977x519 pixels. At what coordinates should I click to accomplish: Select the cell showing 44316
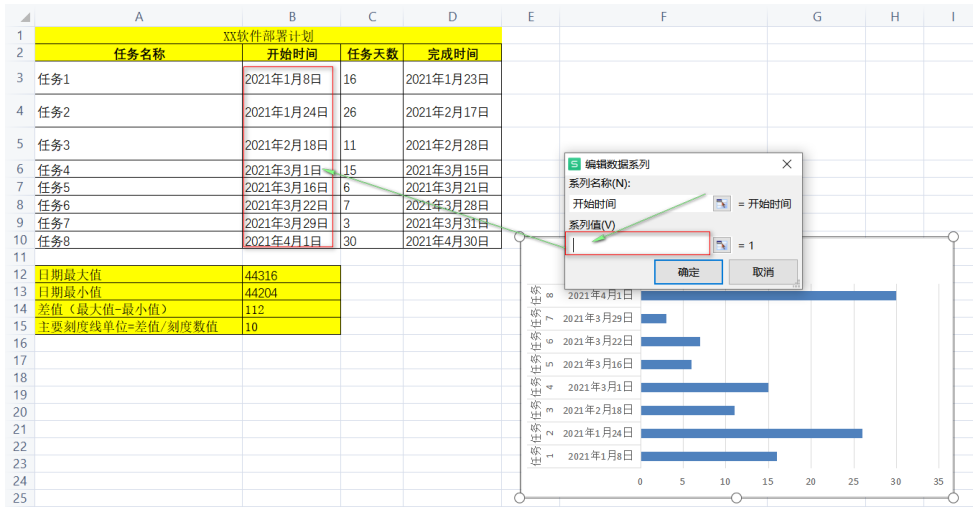click(x=291, y=274)
